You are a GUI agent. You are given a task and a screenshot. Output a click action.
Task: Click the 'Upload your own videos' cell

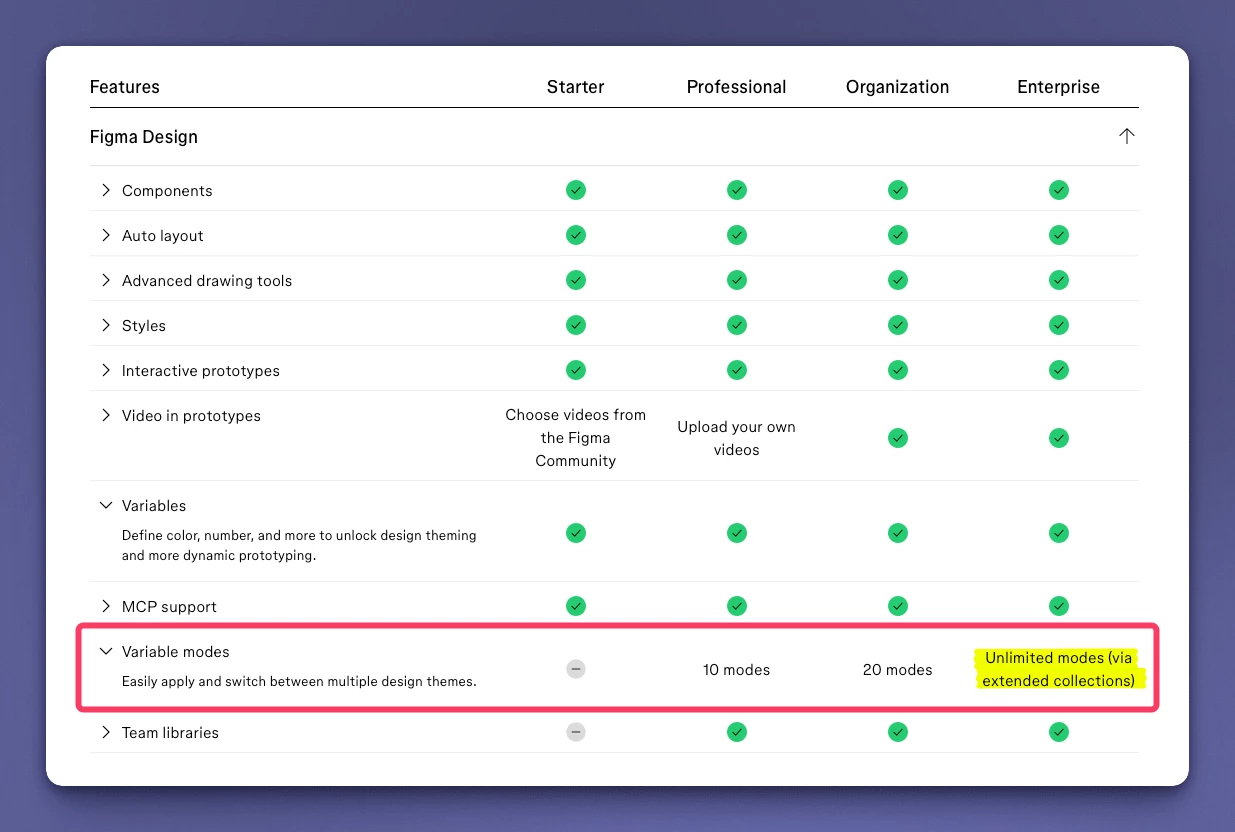click(x=736, y=438)
